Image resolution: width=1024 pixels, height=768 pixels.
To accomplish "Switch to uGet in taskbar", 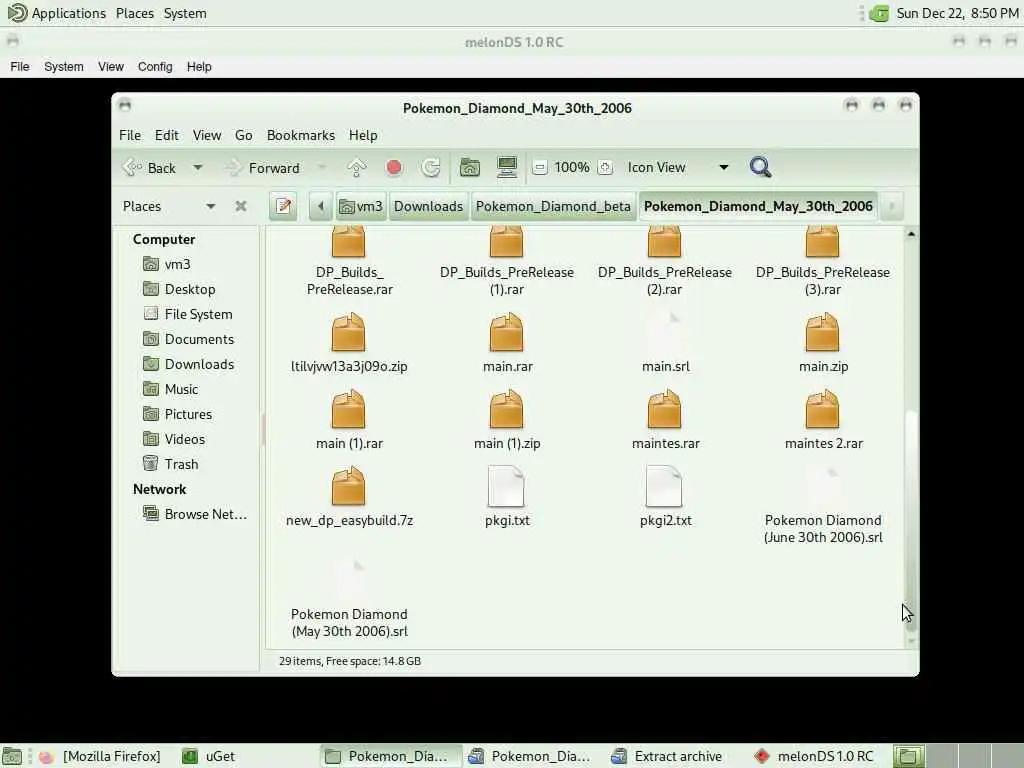I will tap(209, 756).
